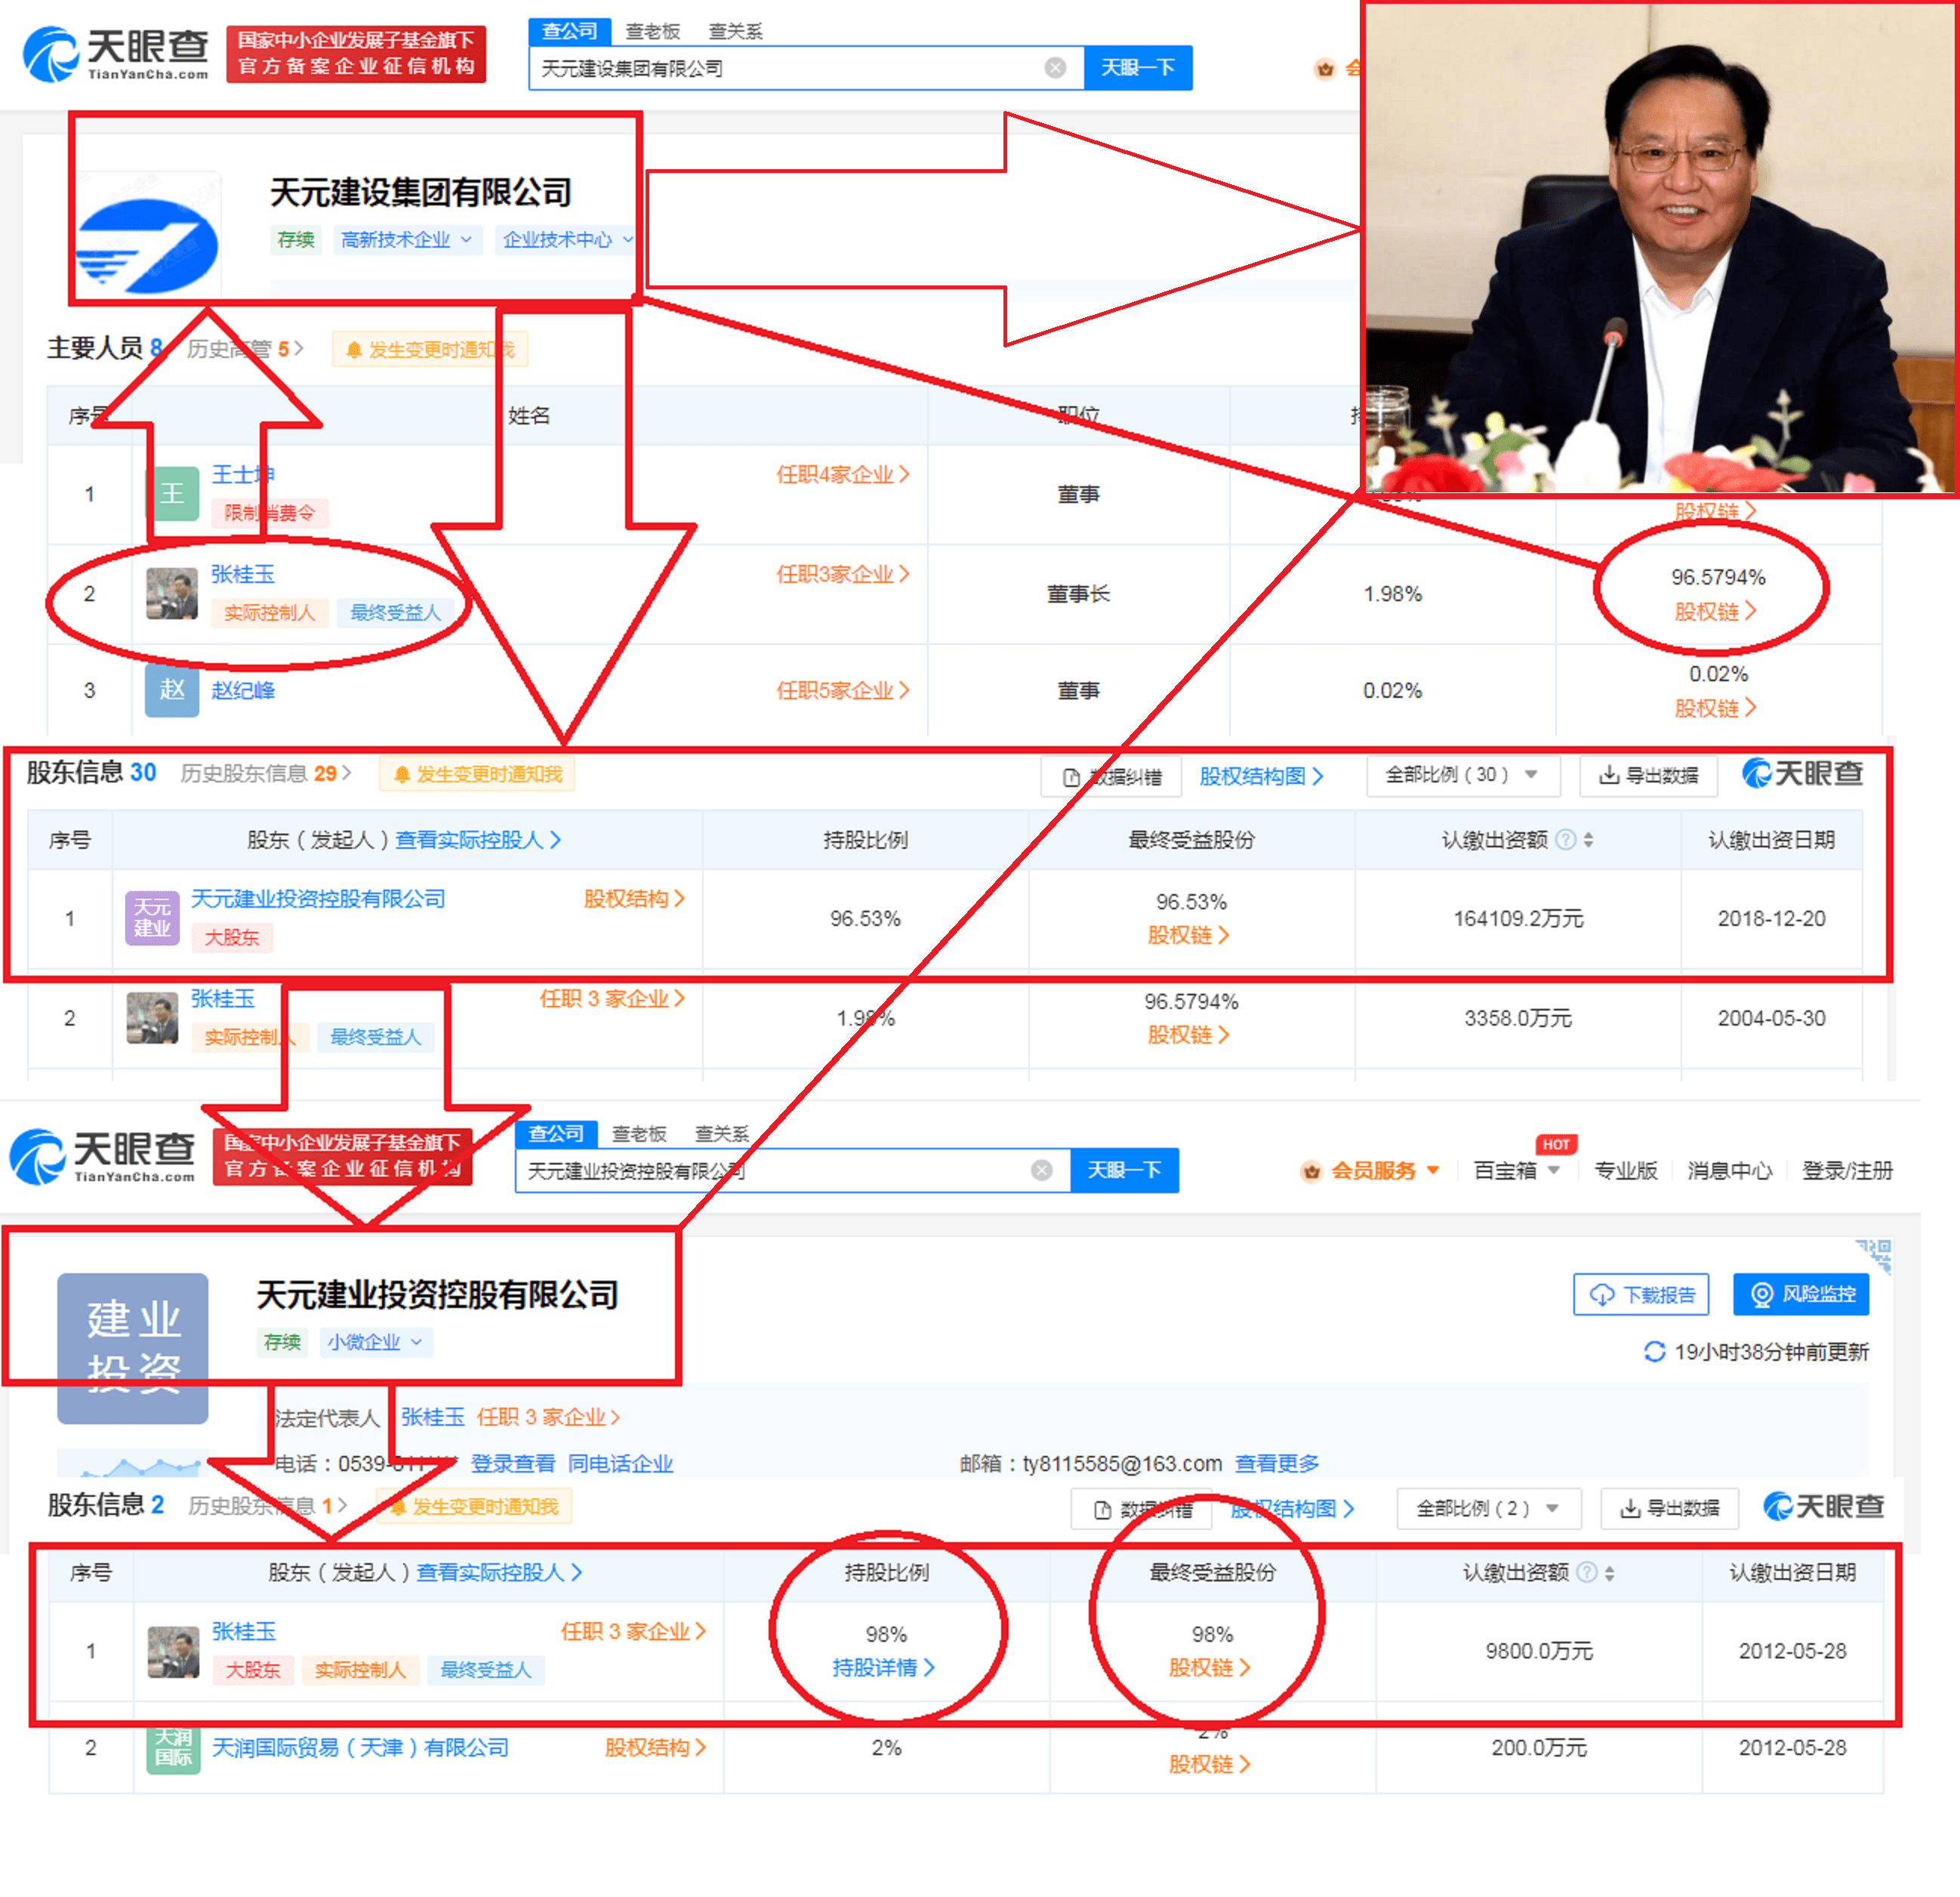Open 天润国际贸易（天津）有限公司 link
1960x1897 pixels.
360,1747
